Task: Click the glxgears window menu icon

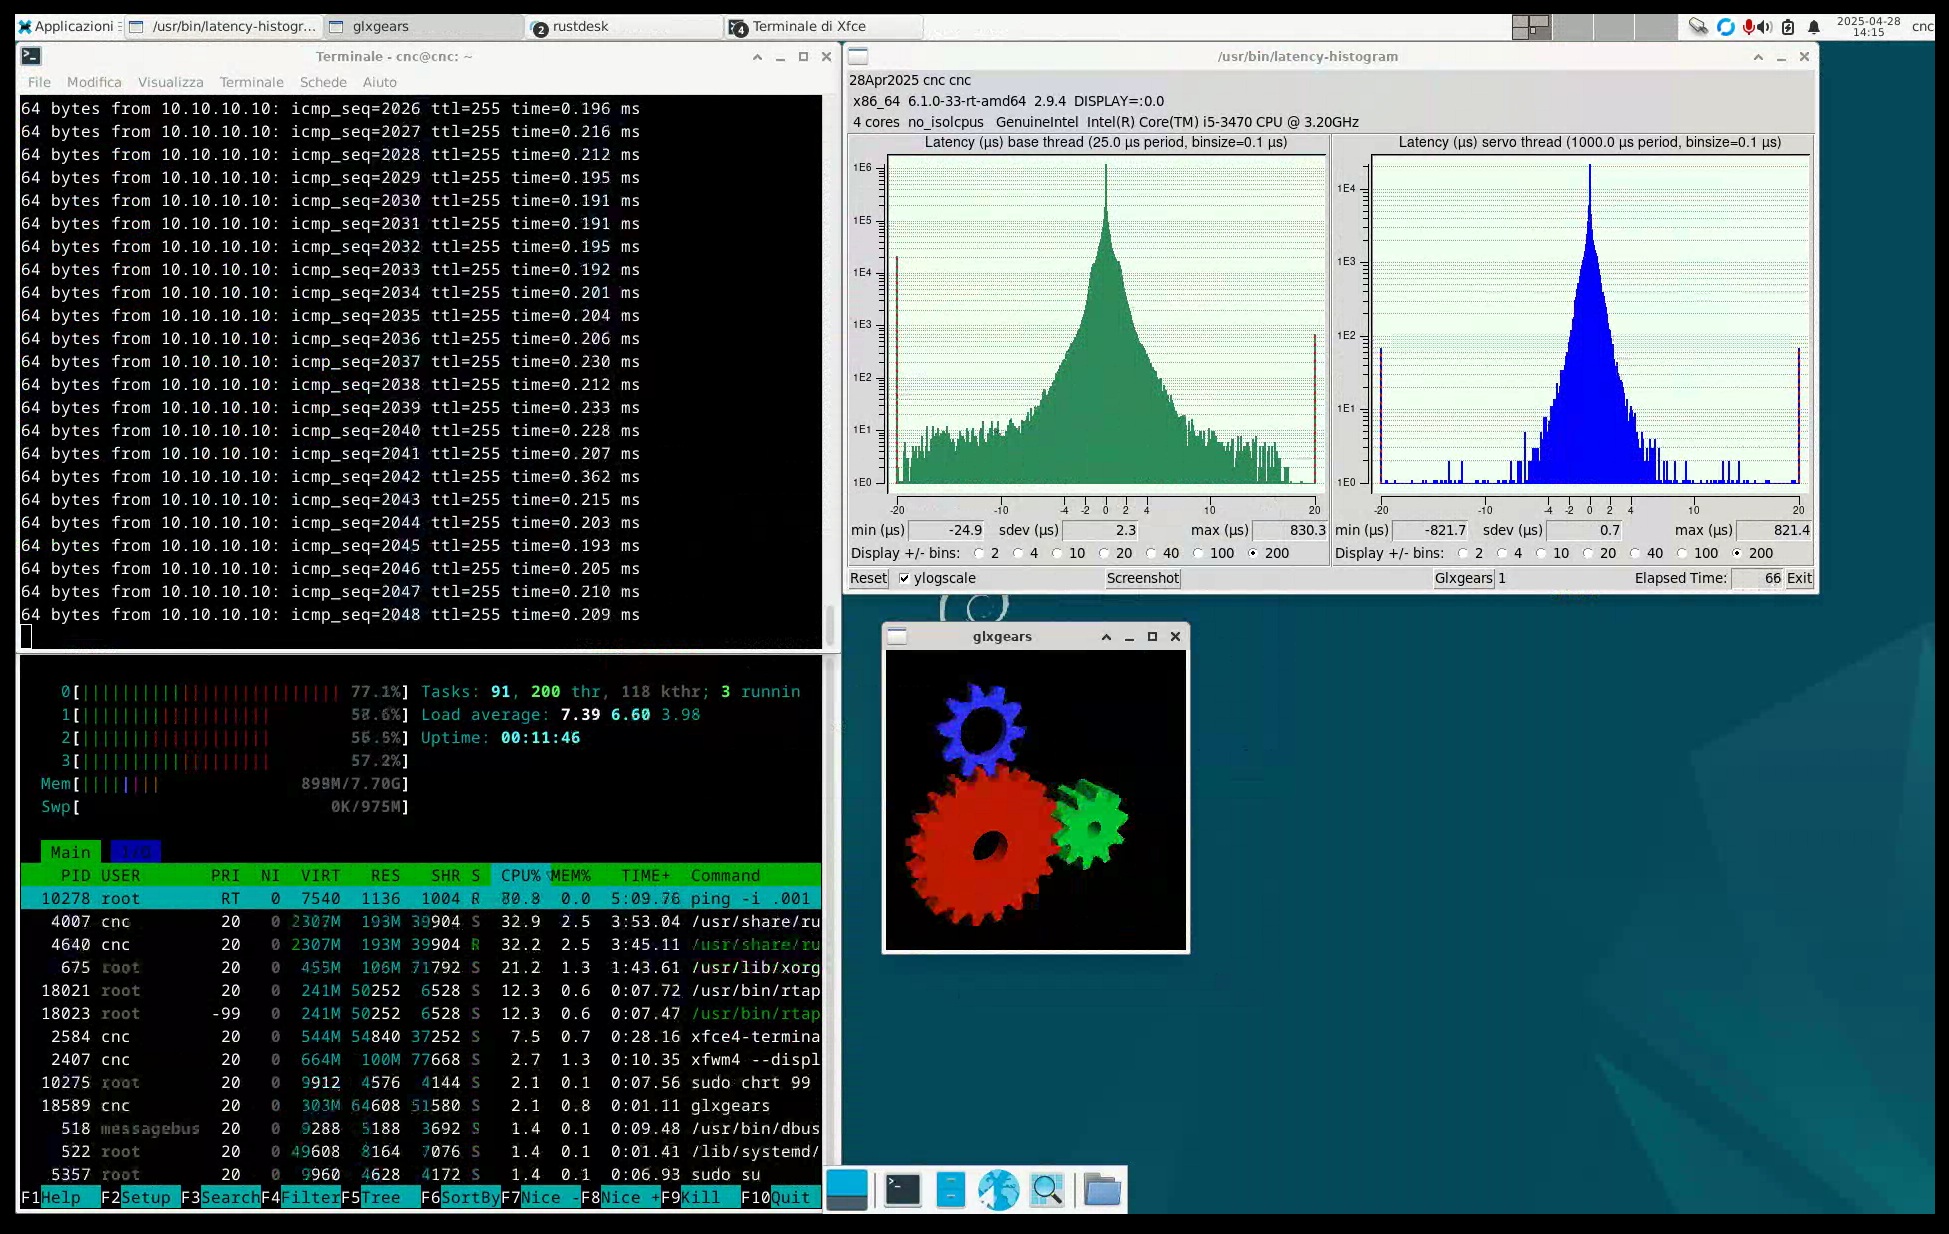Action: 897,637
